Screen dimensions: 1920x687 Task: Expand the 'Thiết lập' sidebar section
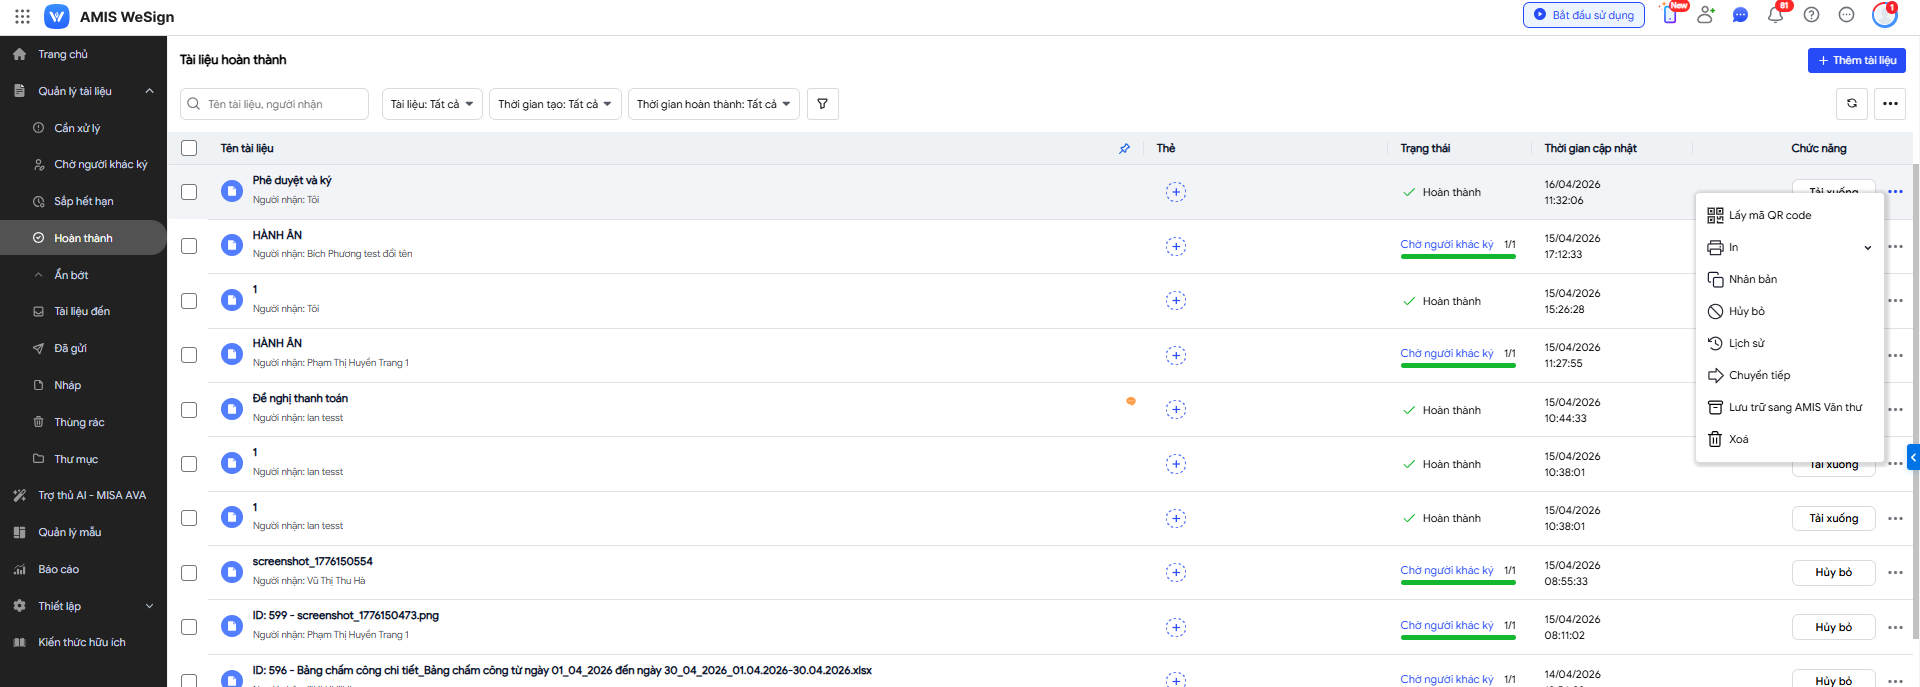tap(84, 606)
